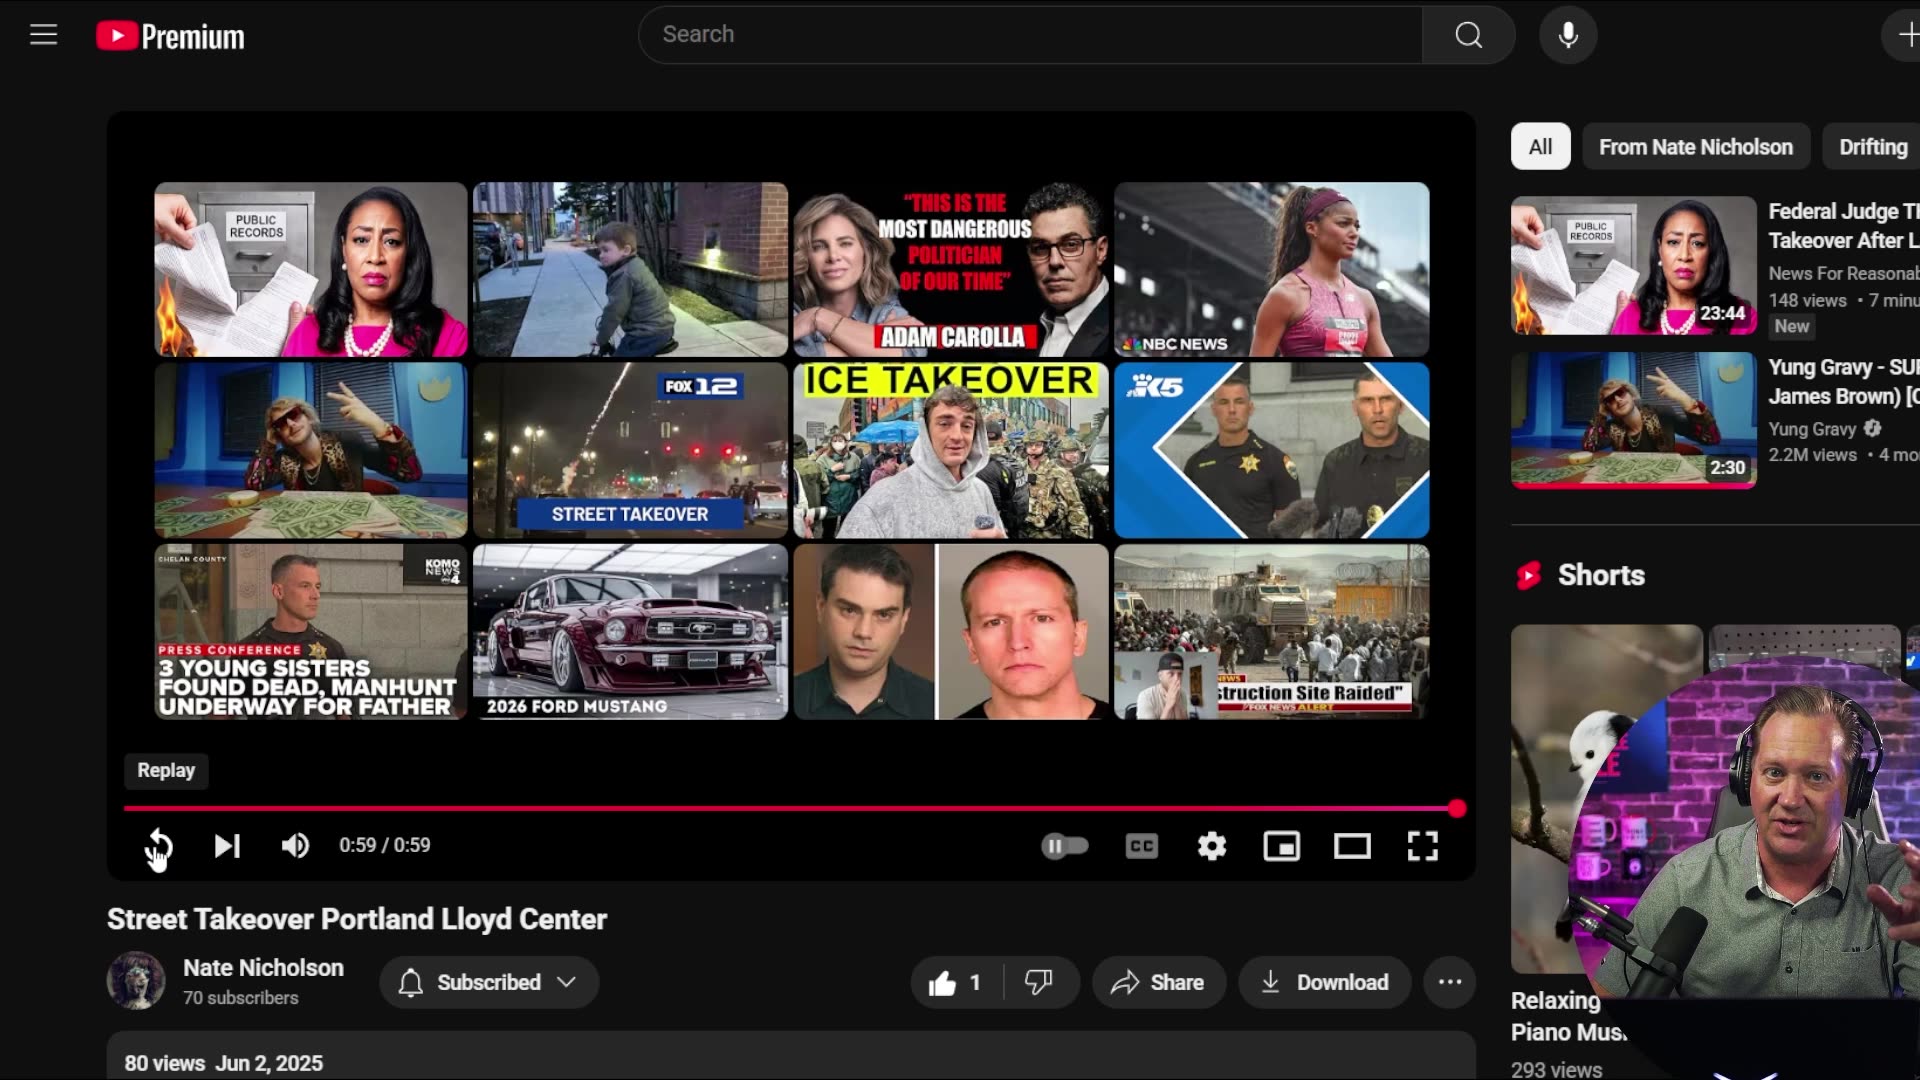The height and width of the screenshot is (1080, 1920).
Task: Open the hamburger guide menu
Action: (x=43, y=35)
